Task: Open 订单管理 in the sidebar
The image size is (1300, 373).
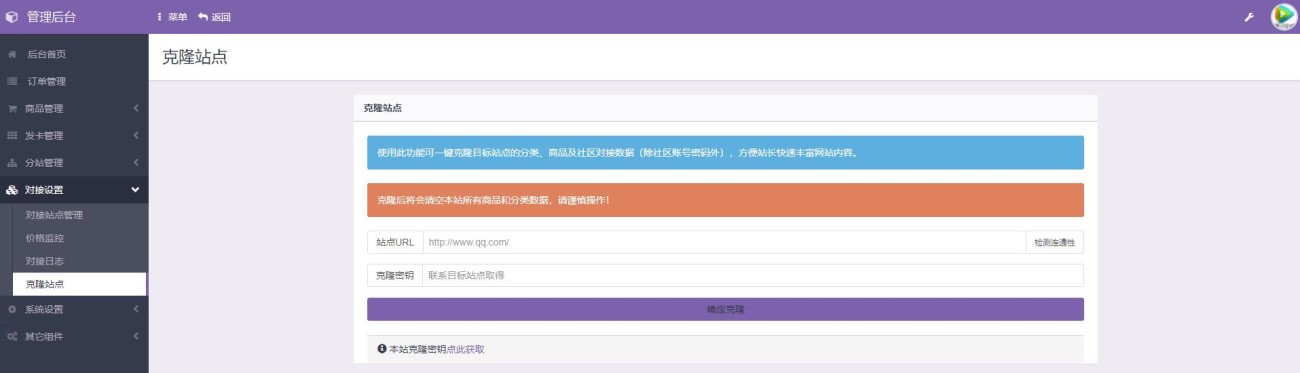Action: click(x=46, y=81)
